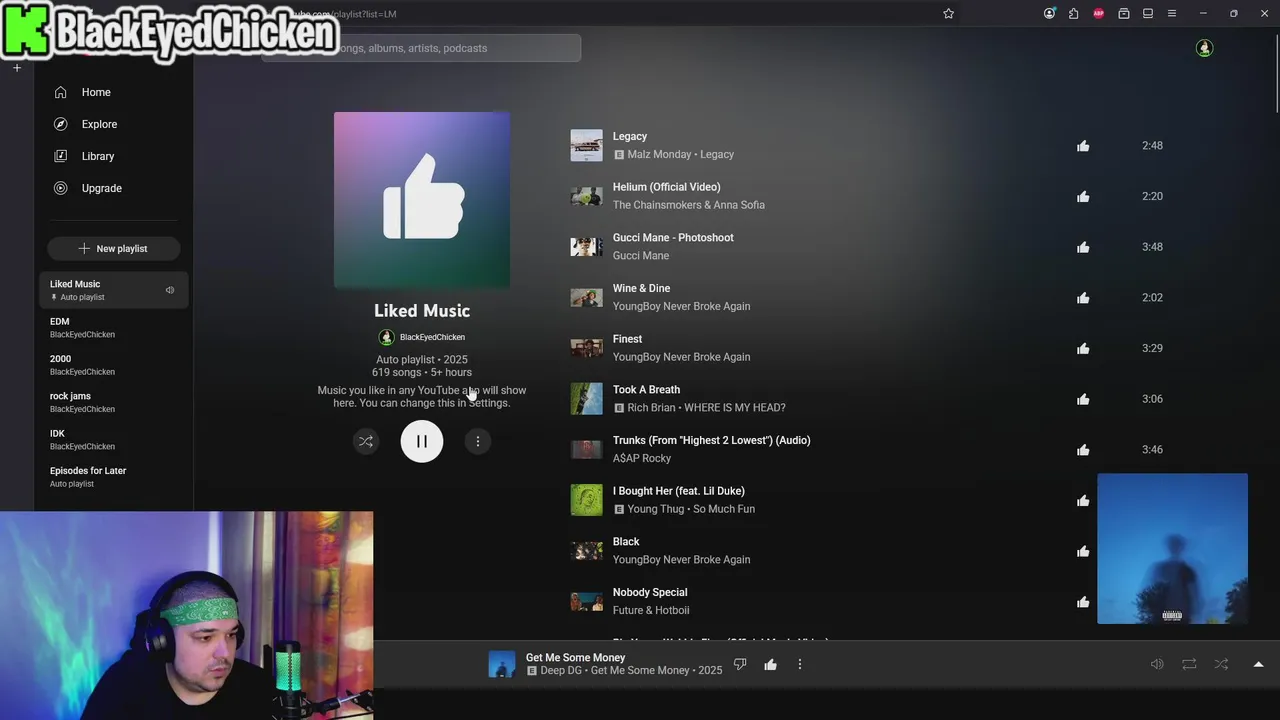The image size is (1280, 720).
Task: Open Rich Brian artist link
Action: point(651,408)
